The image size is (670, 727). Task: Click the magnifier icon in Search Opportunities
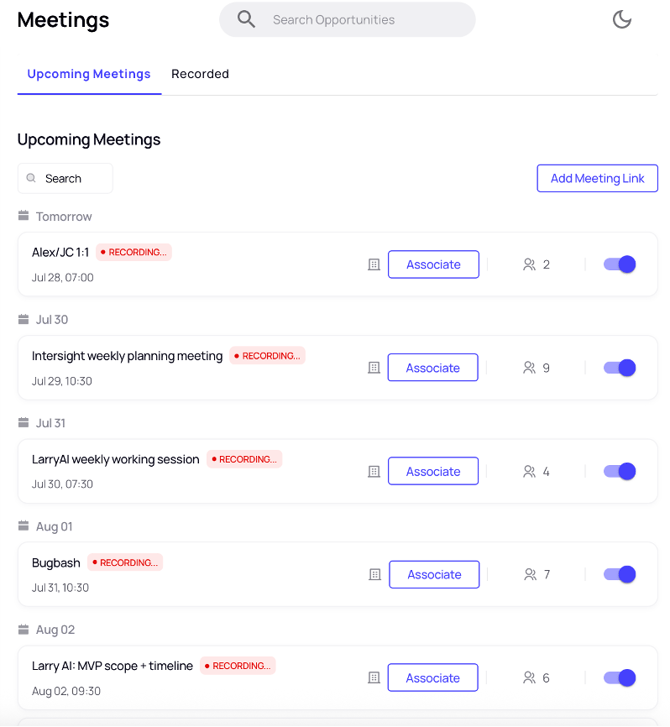click(x=246, y=19)
